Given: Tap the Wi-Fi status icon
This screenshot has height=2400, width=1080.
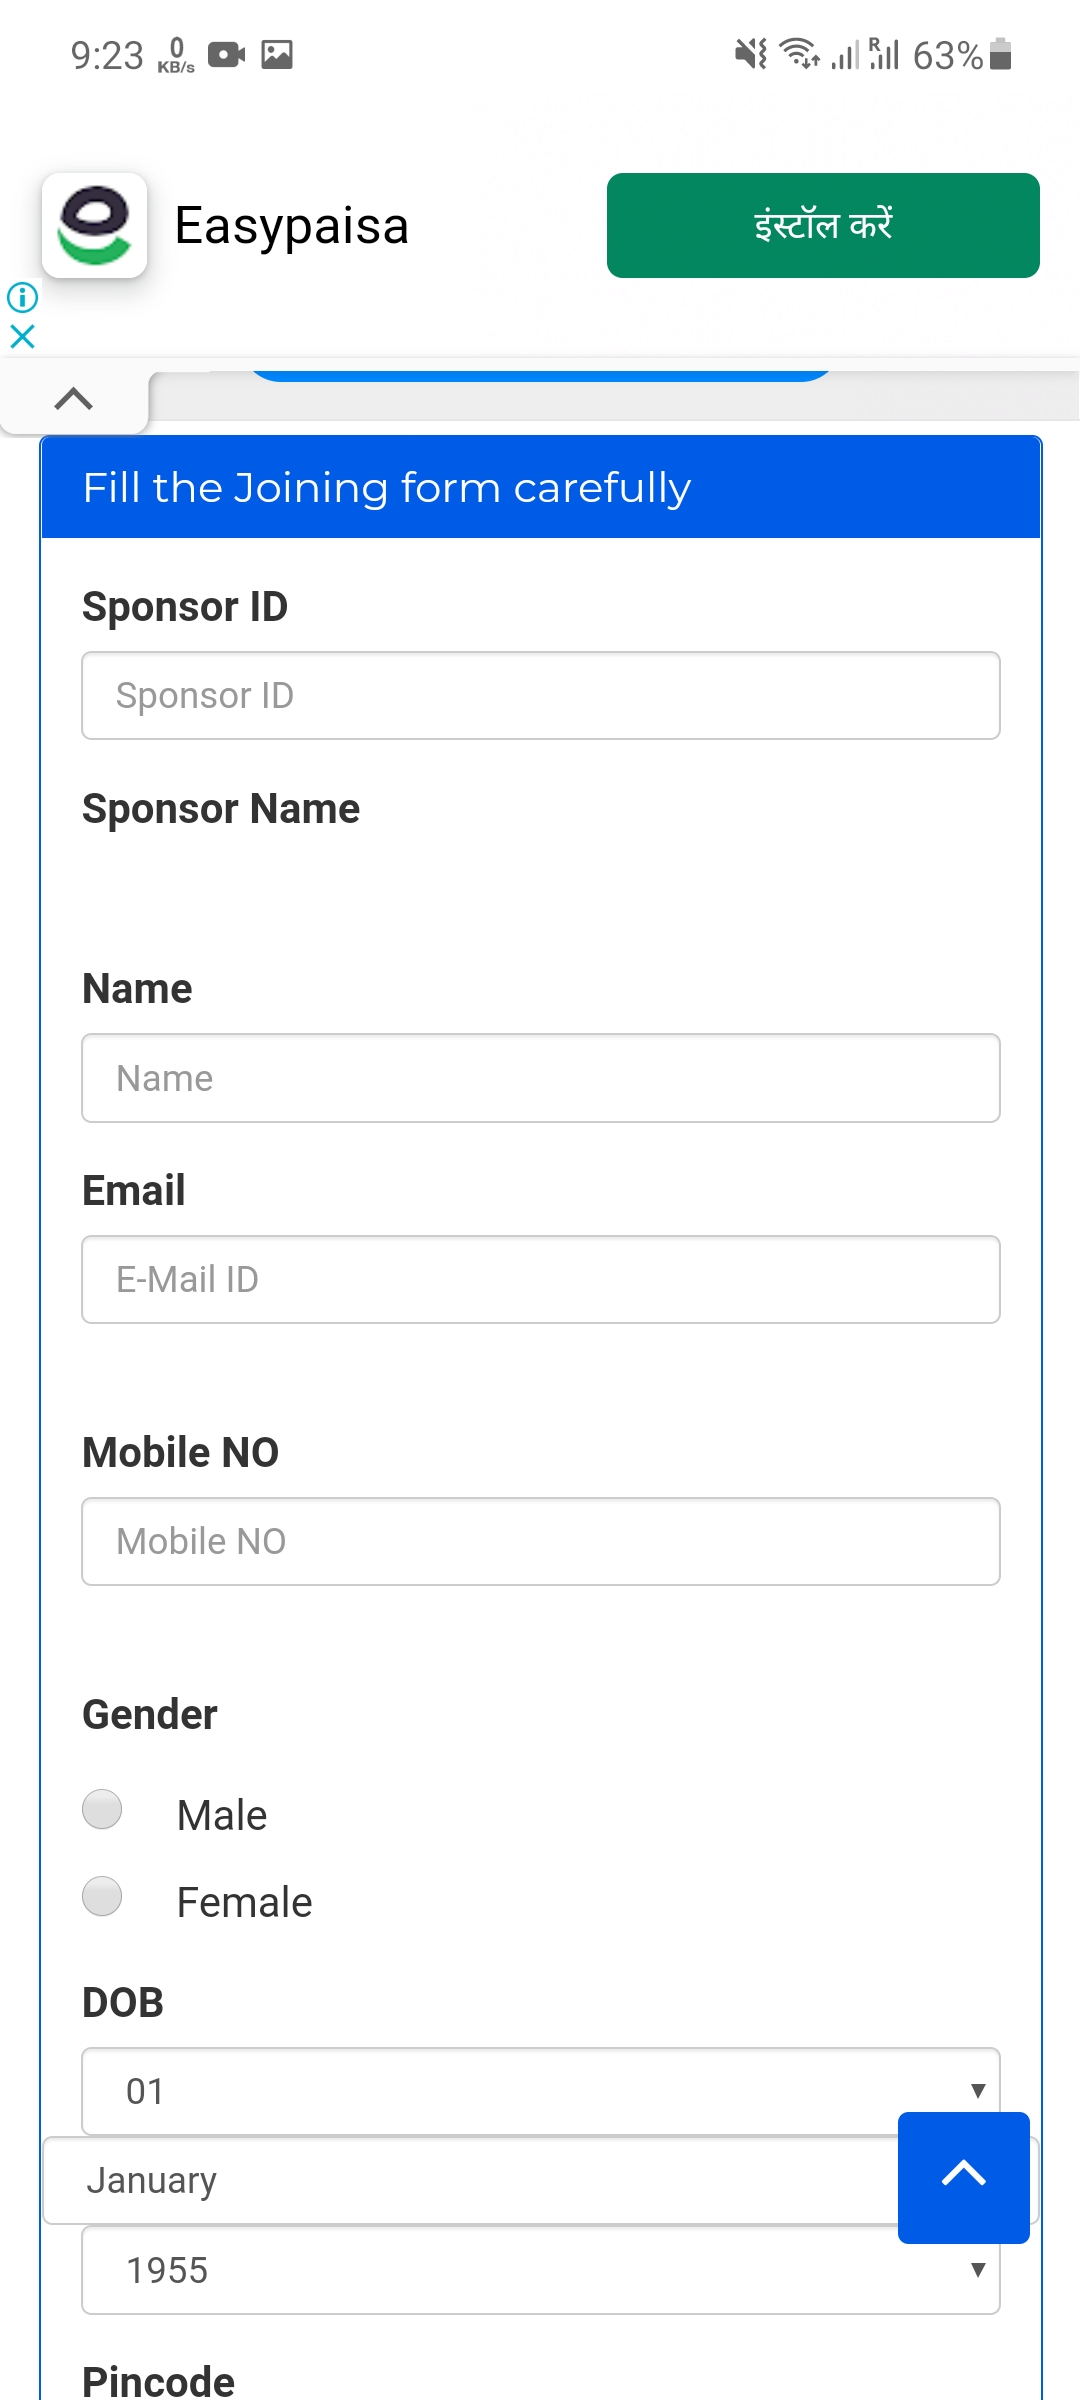Looking at the screenshot, I should [799, 54].
